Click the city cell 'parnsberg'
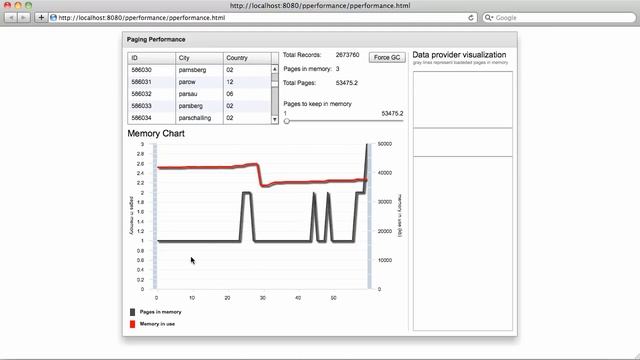The width and height of the screenshot is (640, 360). [192, 70]
